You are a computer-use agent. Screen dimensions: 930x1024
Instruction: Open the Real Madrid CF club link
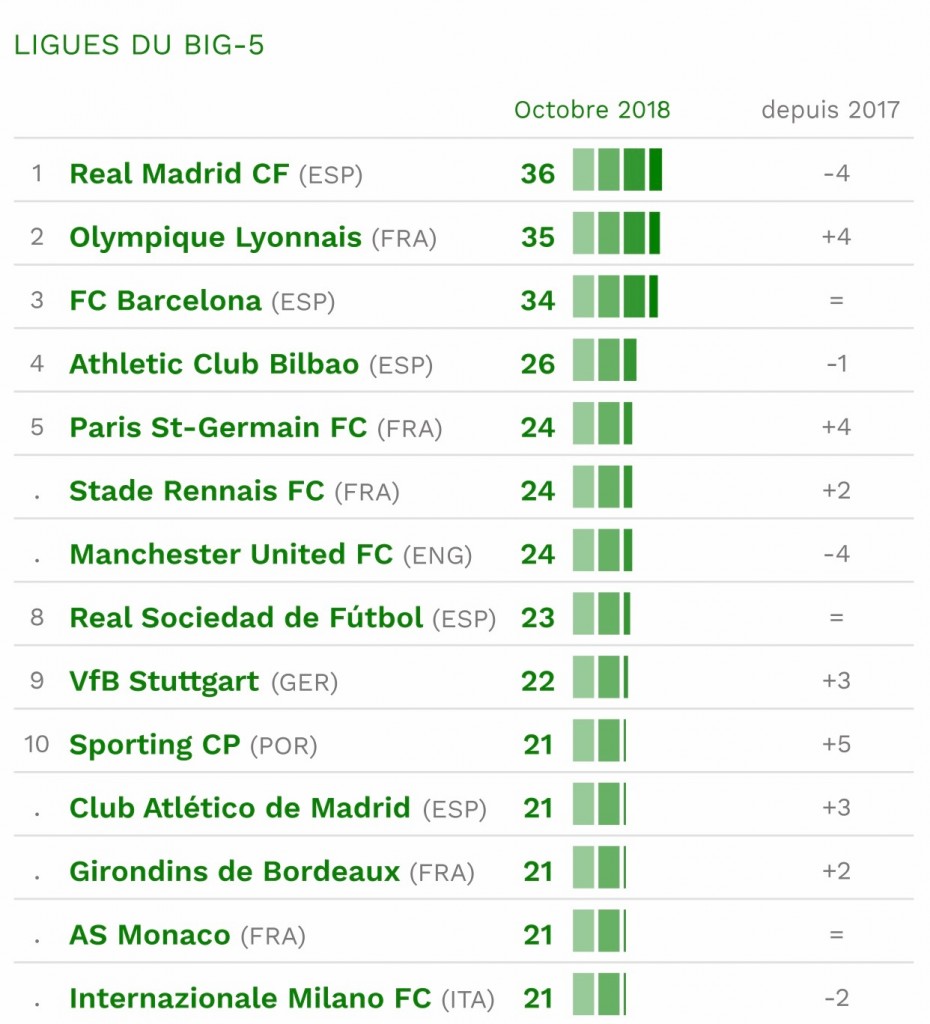pyautogui.click(x=179, y=174)
